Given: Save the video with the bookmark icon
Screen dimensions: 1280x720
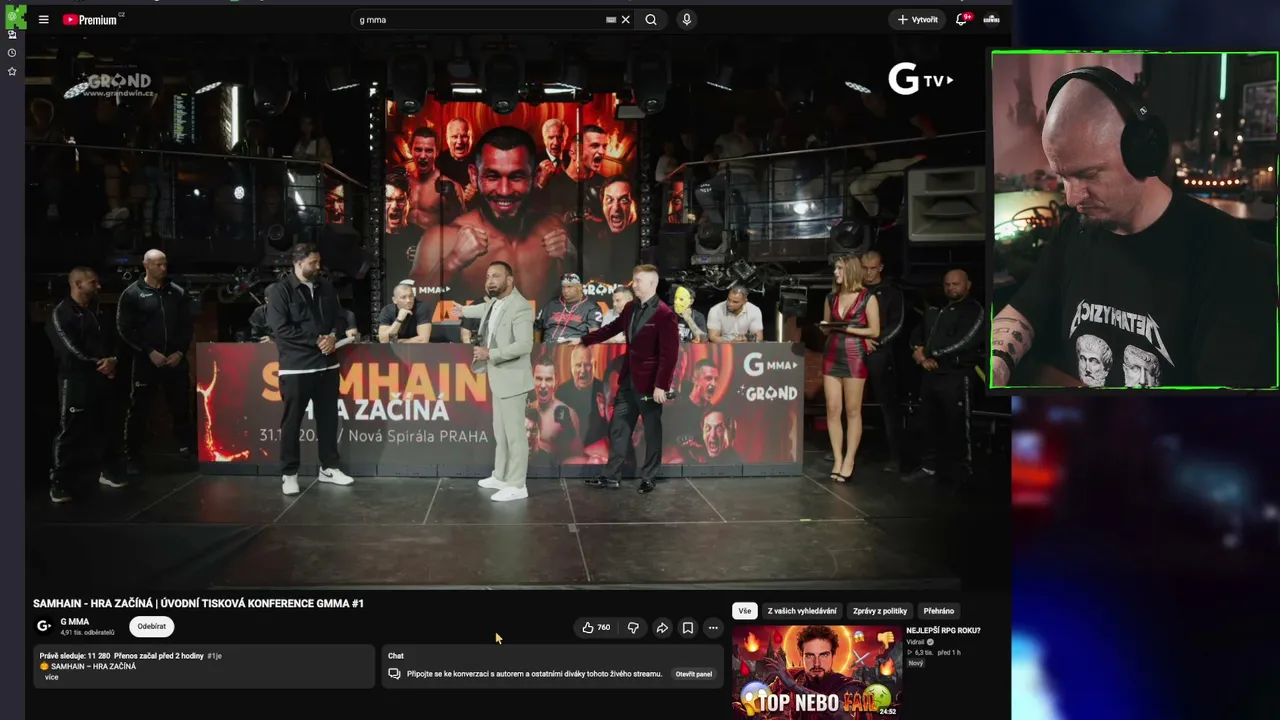Looking at the screenshot, I should pyautogui.click(x=688, y=628).
